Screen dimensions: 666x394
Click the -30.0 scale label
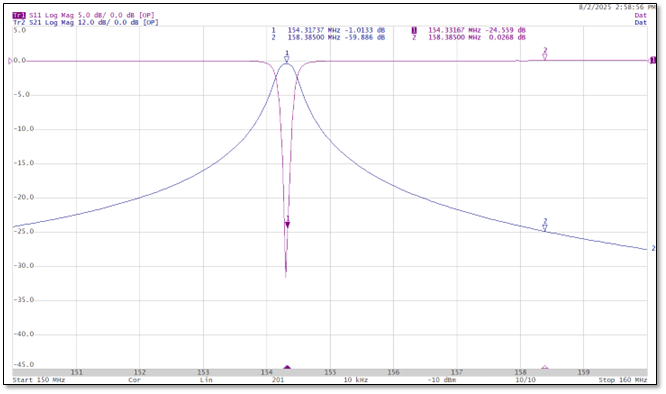[x=23, y=266]
